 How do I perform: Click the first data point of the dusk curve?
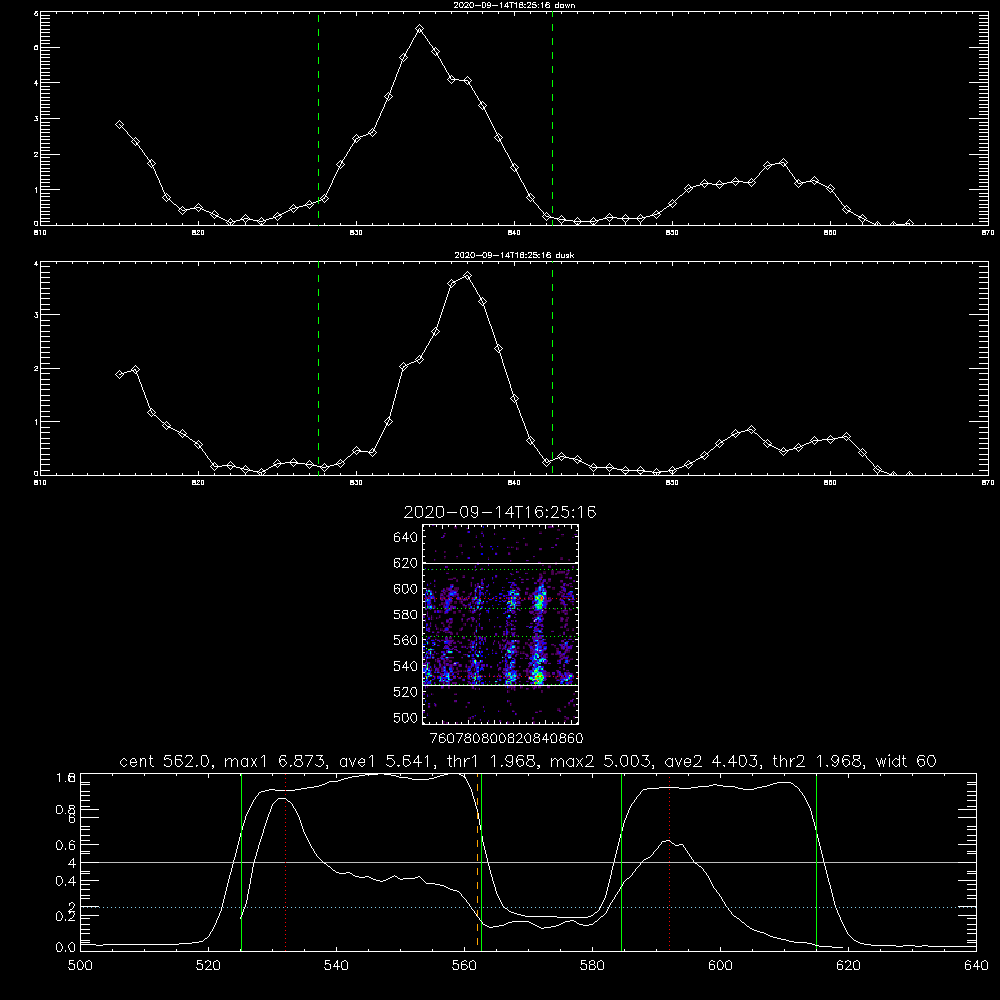pyautogui.click(x=119, y=374)
